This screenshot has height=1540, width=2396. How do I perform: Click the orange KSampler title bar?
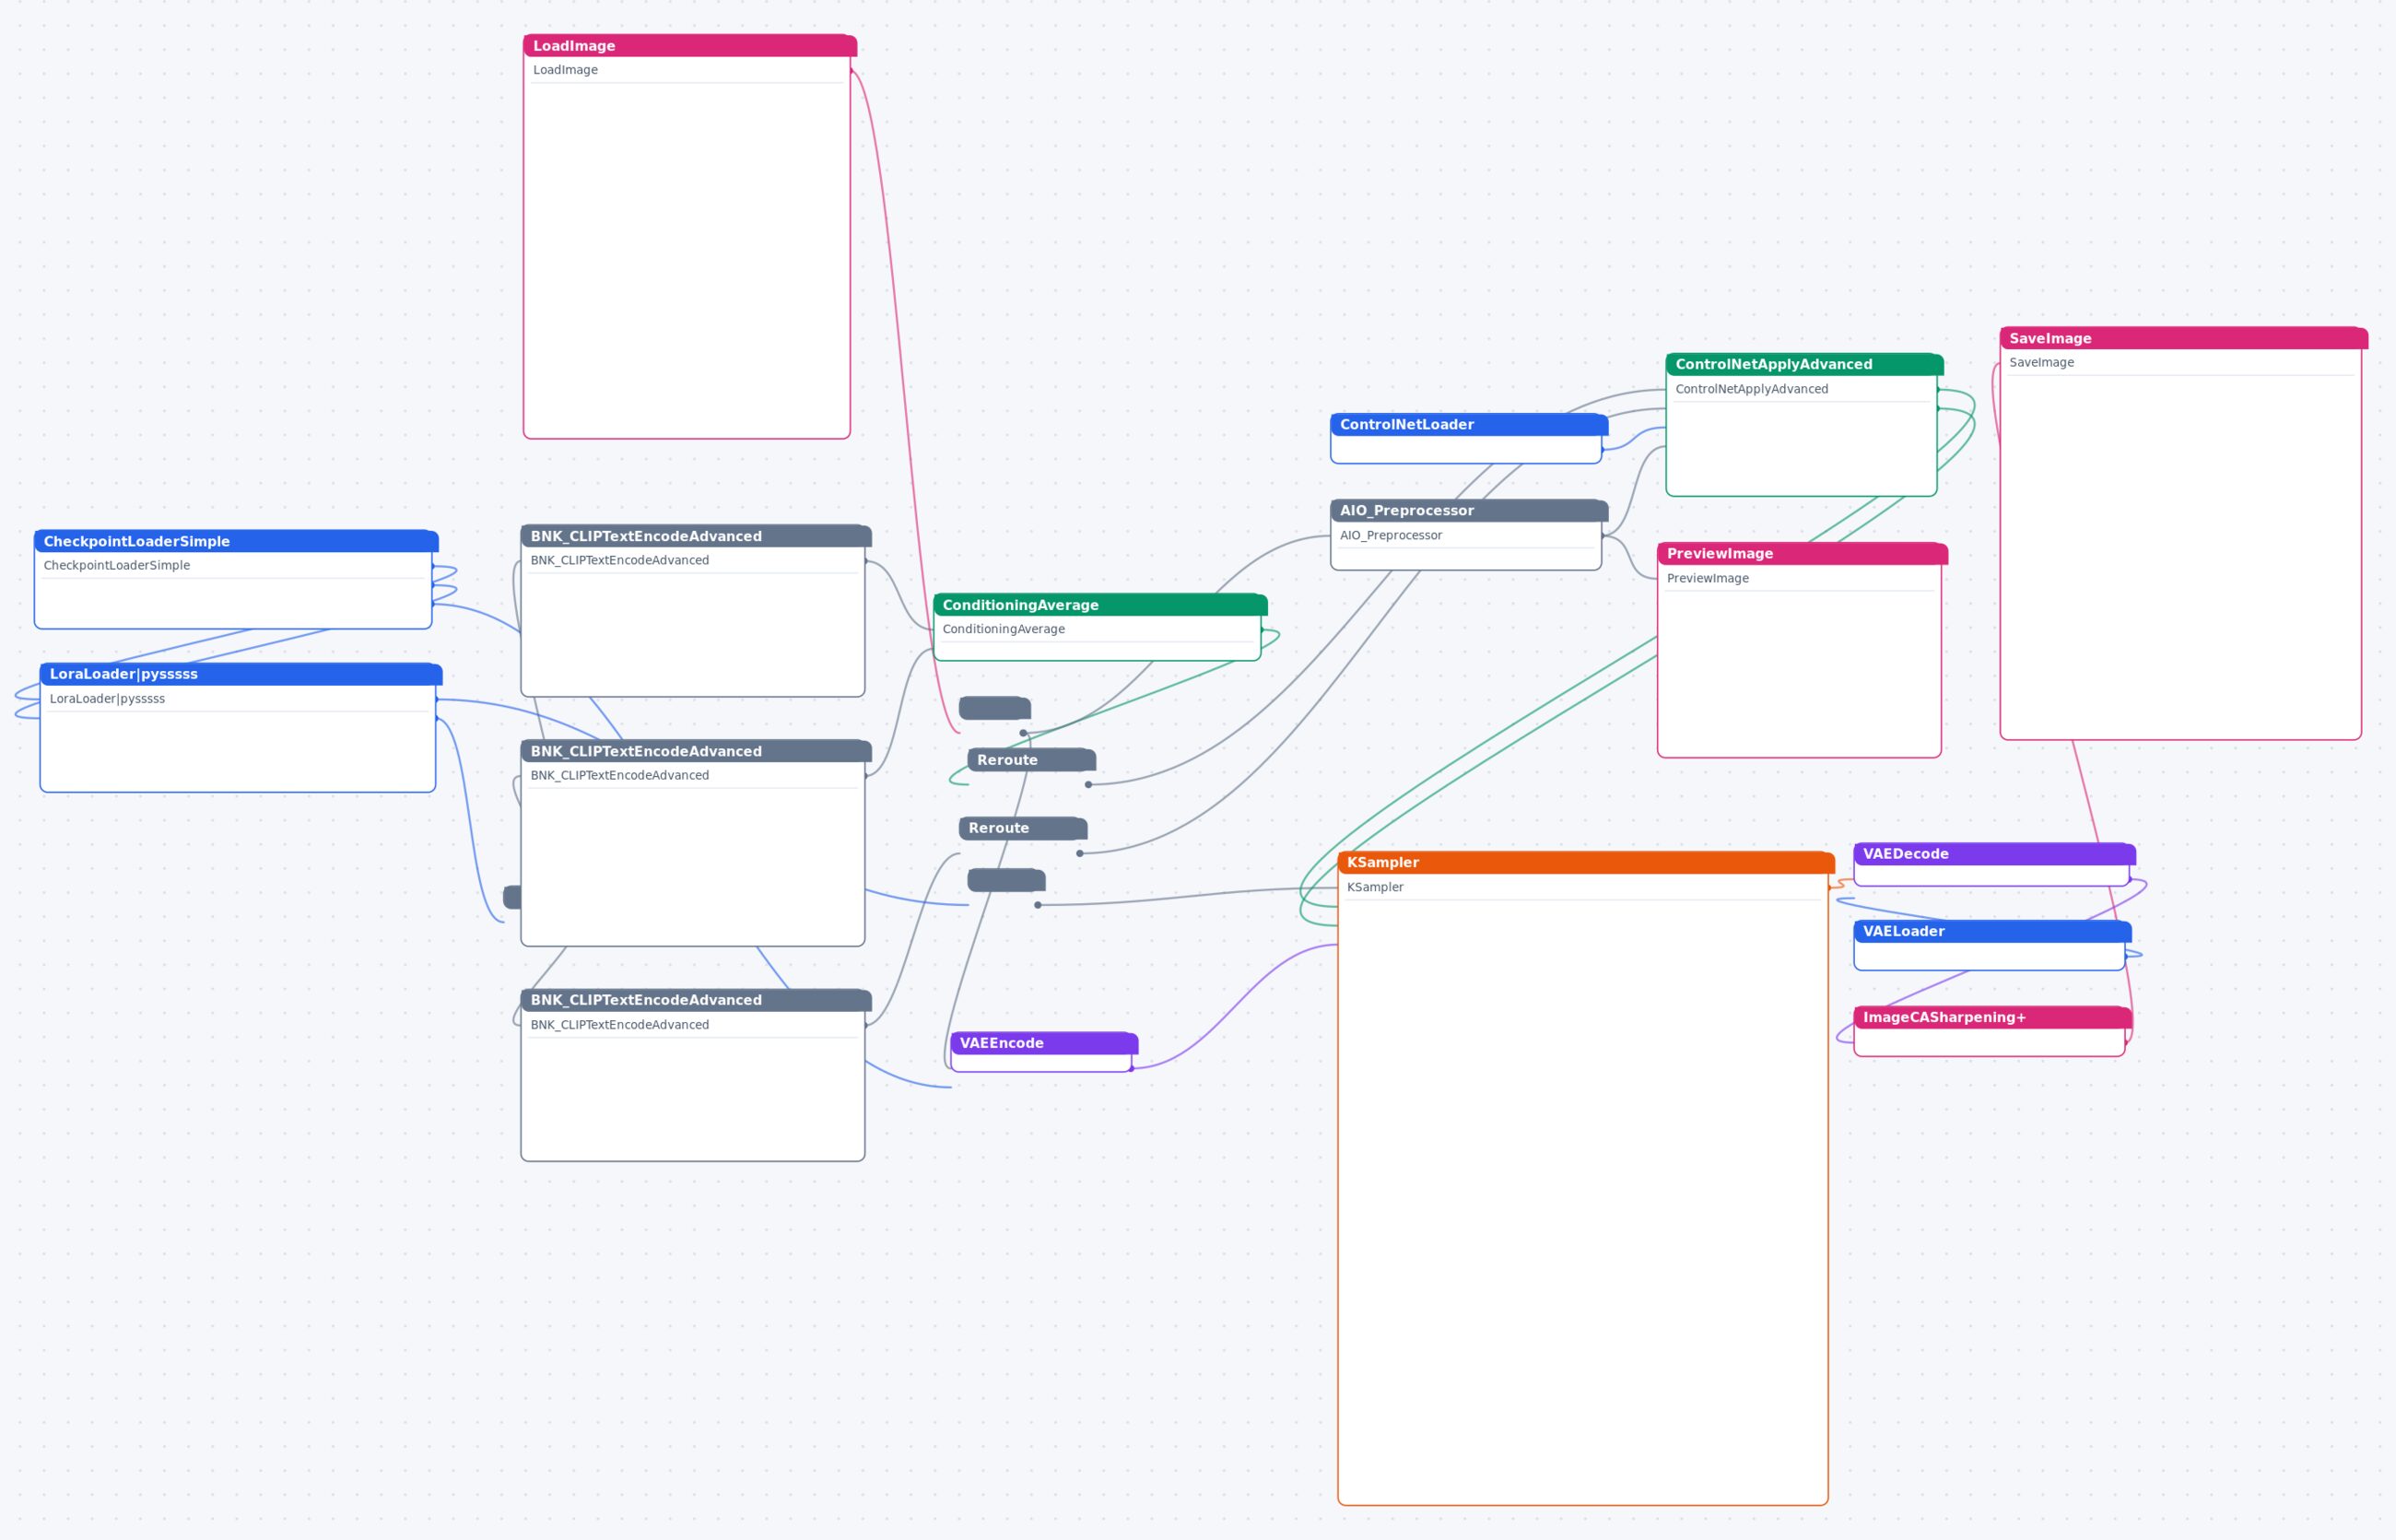pos(1586,863)
